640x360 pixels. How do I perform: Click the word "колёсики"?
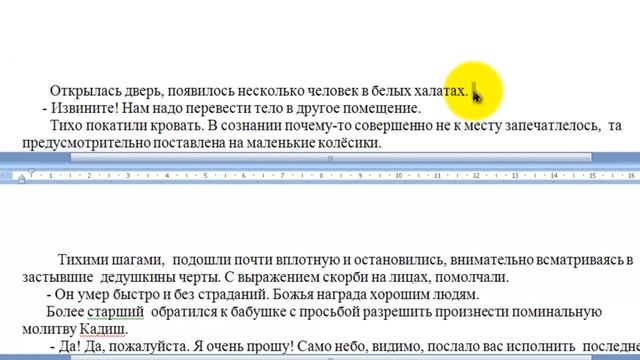pyautogui.click(x=347, y=143)
